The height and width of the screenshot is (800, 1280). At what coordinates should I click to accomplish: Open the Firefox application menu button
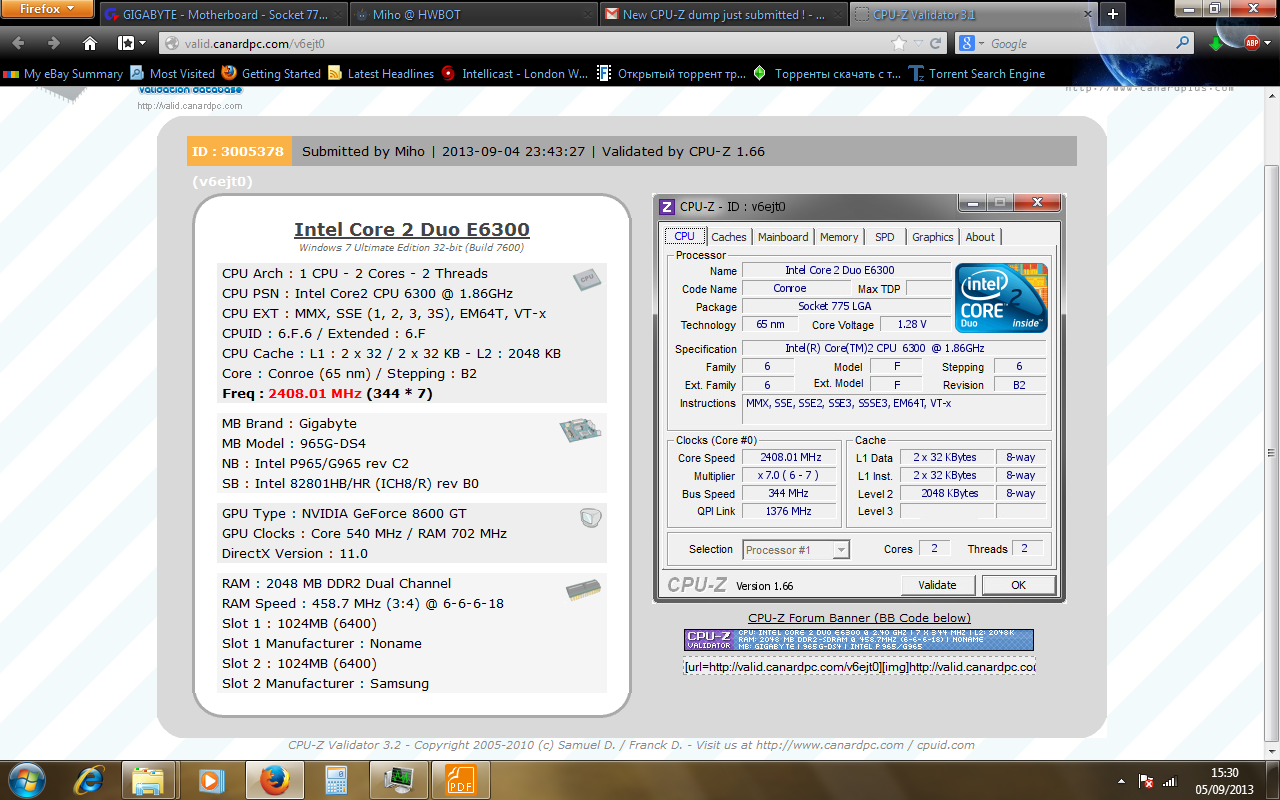pos(48,10)
